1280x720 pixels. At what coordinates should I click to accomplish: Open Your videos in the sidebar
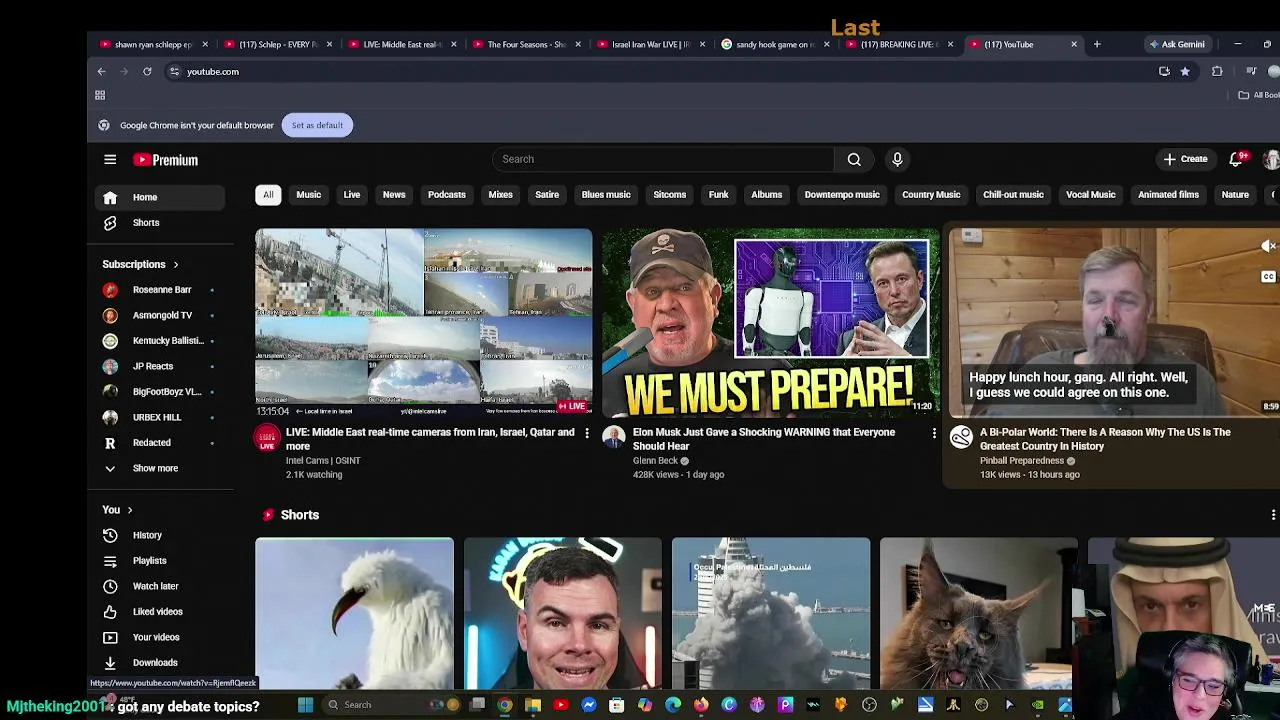[x=162, y=637]
